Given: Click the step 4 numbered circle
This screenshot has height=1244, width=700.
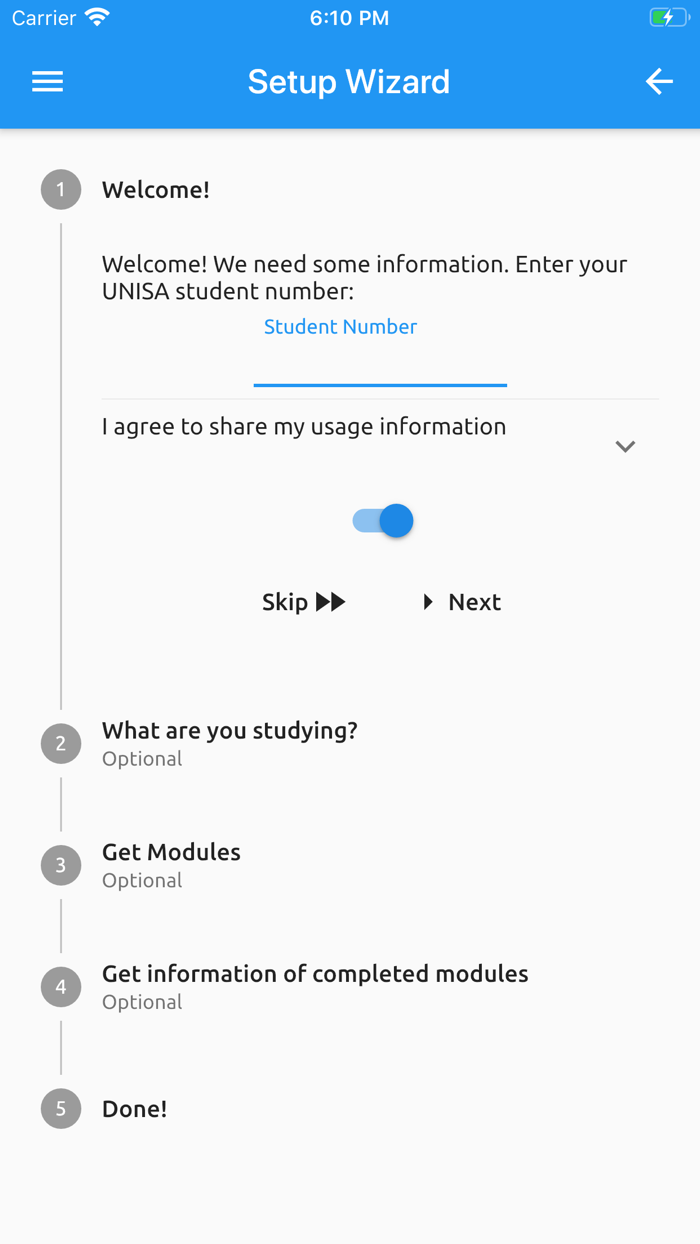Looking at the screenshot, I should (x=60, y=986).
